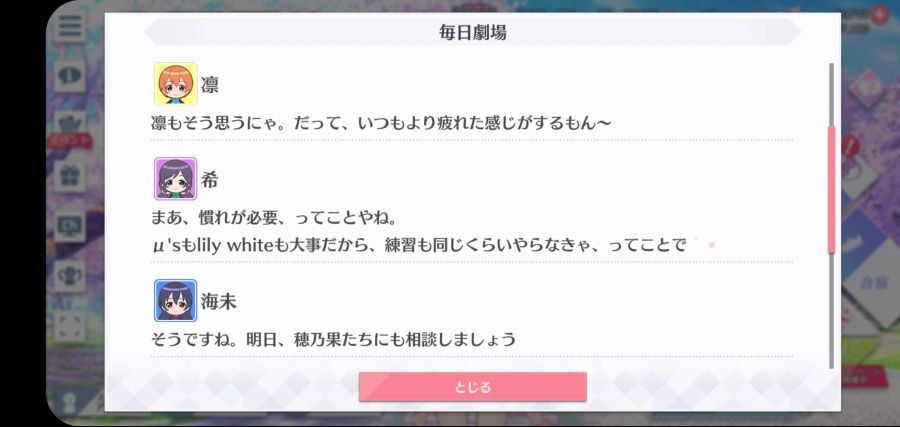Tap Umi's blue-haired avatar icon
Screen dimensions: 900x427
(176, 300)
